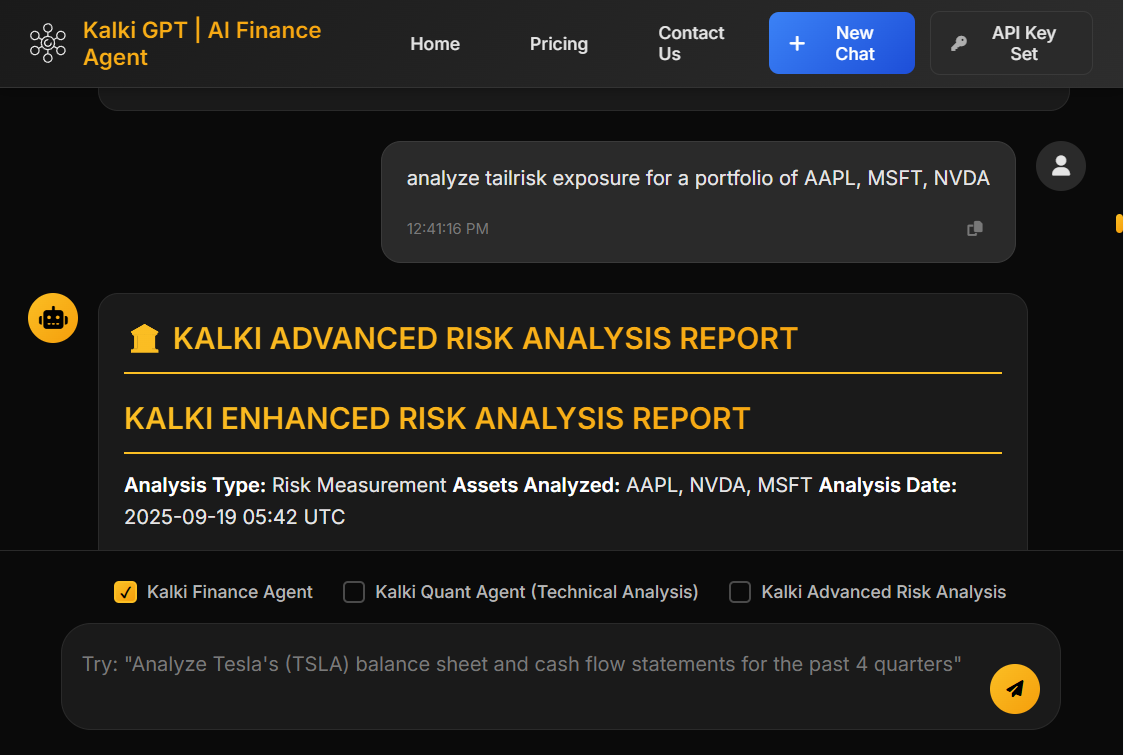Open the Pricing page

(558, 44)
